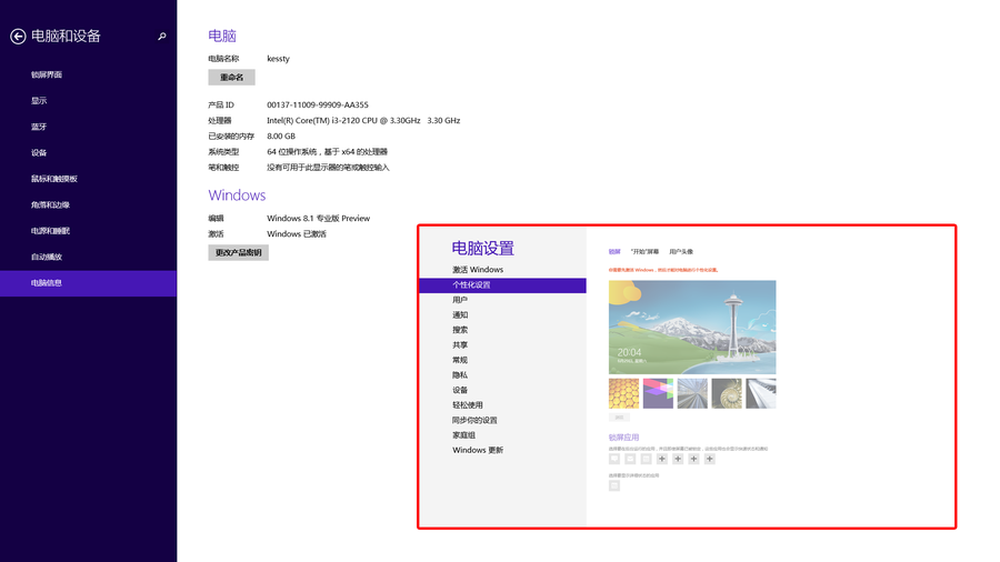Image resolution: width=1000 pixels, height=562 pixels.
Task: Click the Intel Core i3-2120 processor text
Action: tap(364, 121)
